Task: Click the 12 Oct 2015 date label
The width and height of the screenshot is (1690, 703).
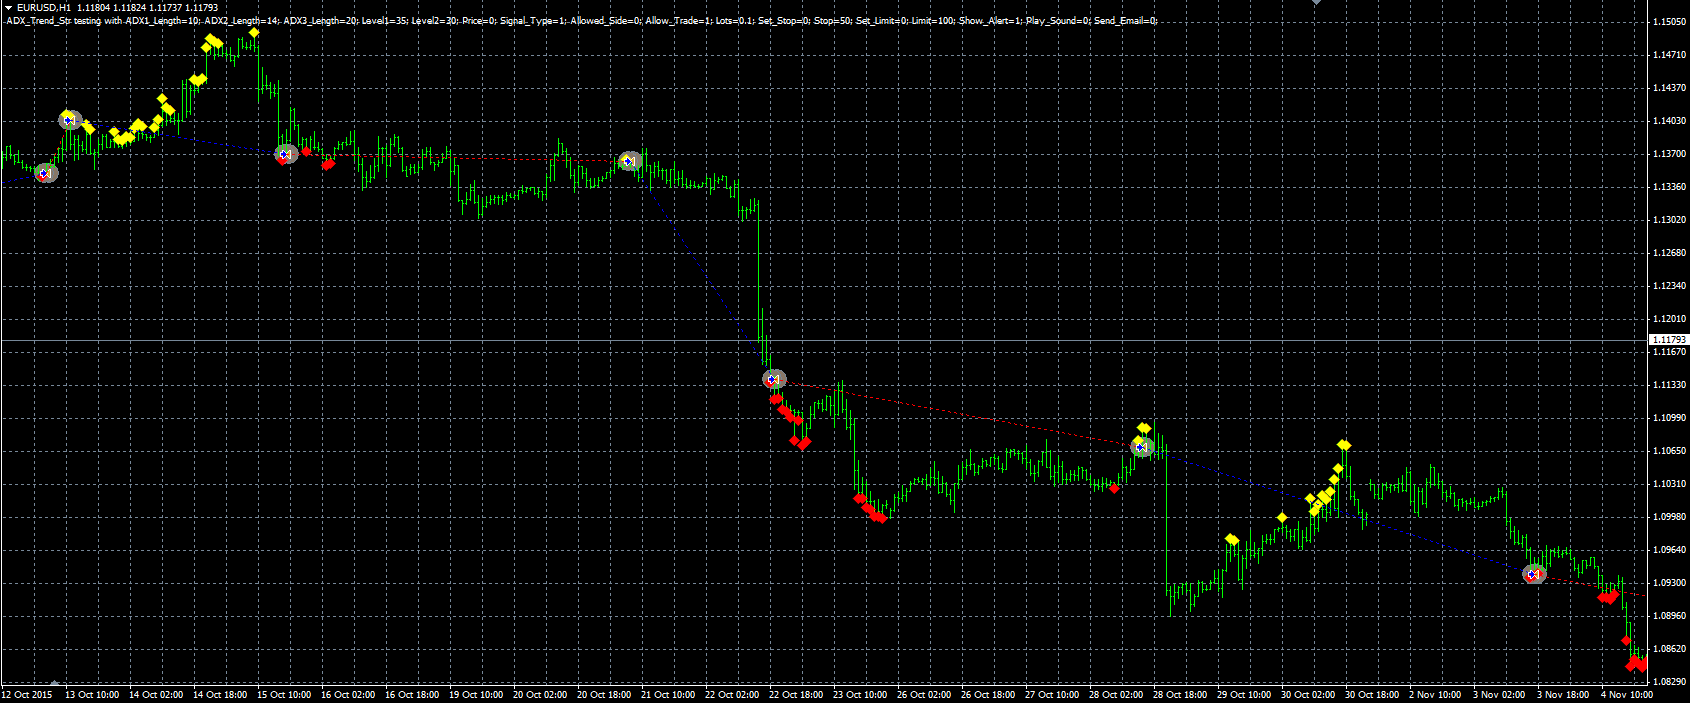Action: pos(27,694)
